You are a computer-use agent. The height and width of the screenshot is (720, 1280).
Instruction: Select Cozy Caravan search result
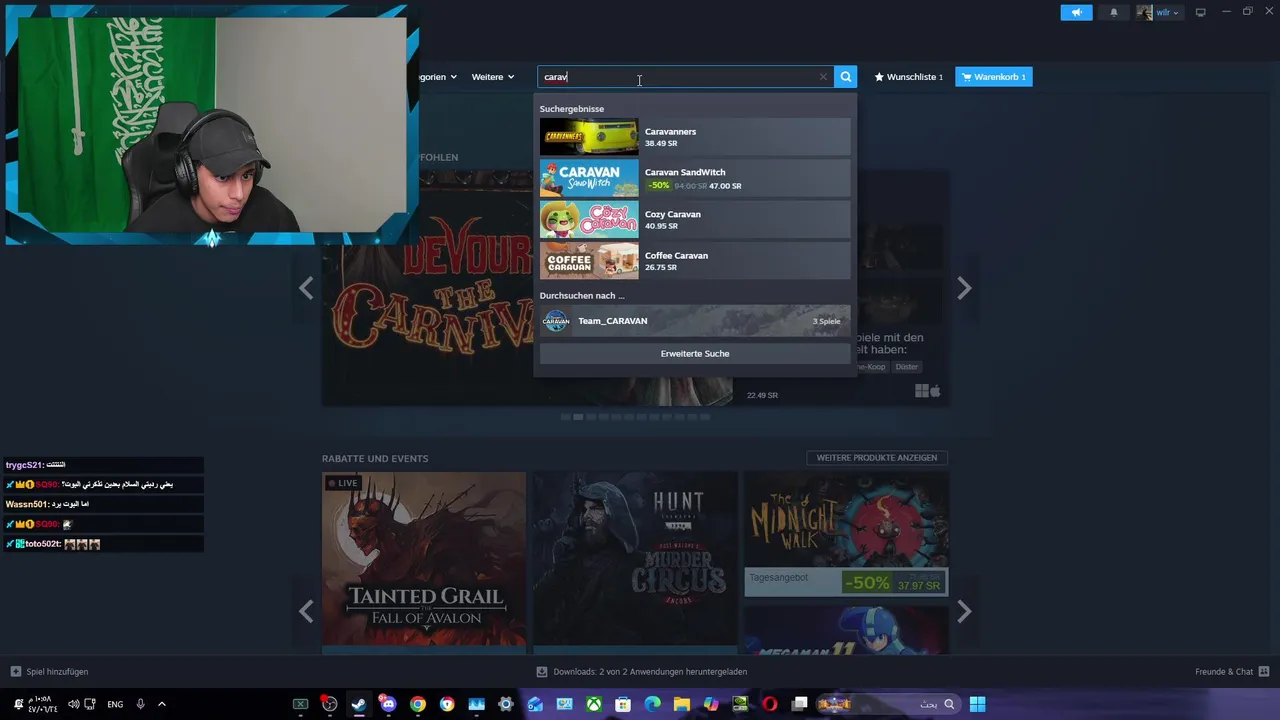pos(695,220)
